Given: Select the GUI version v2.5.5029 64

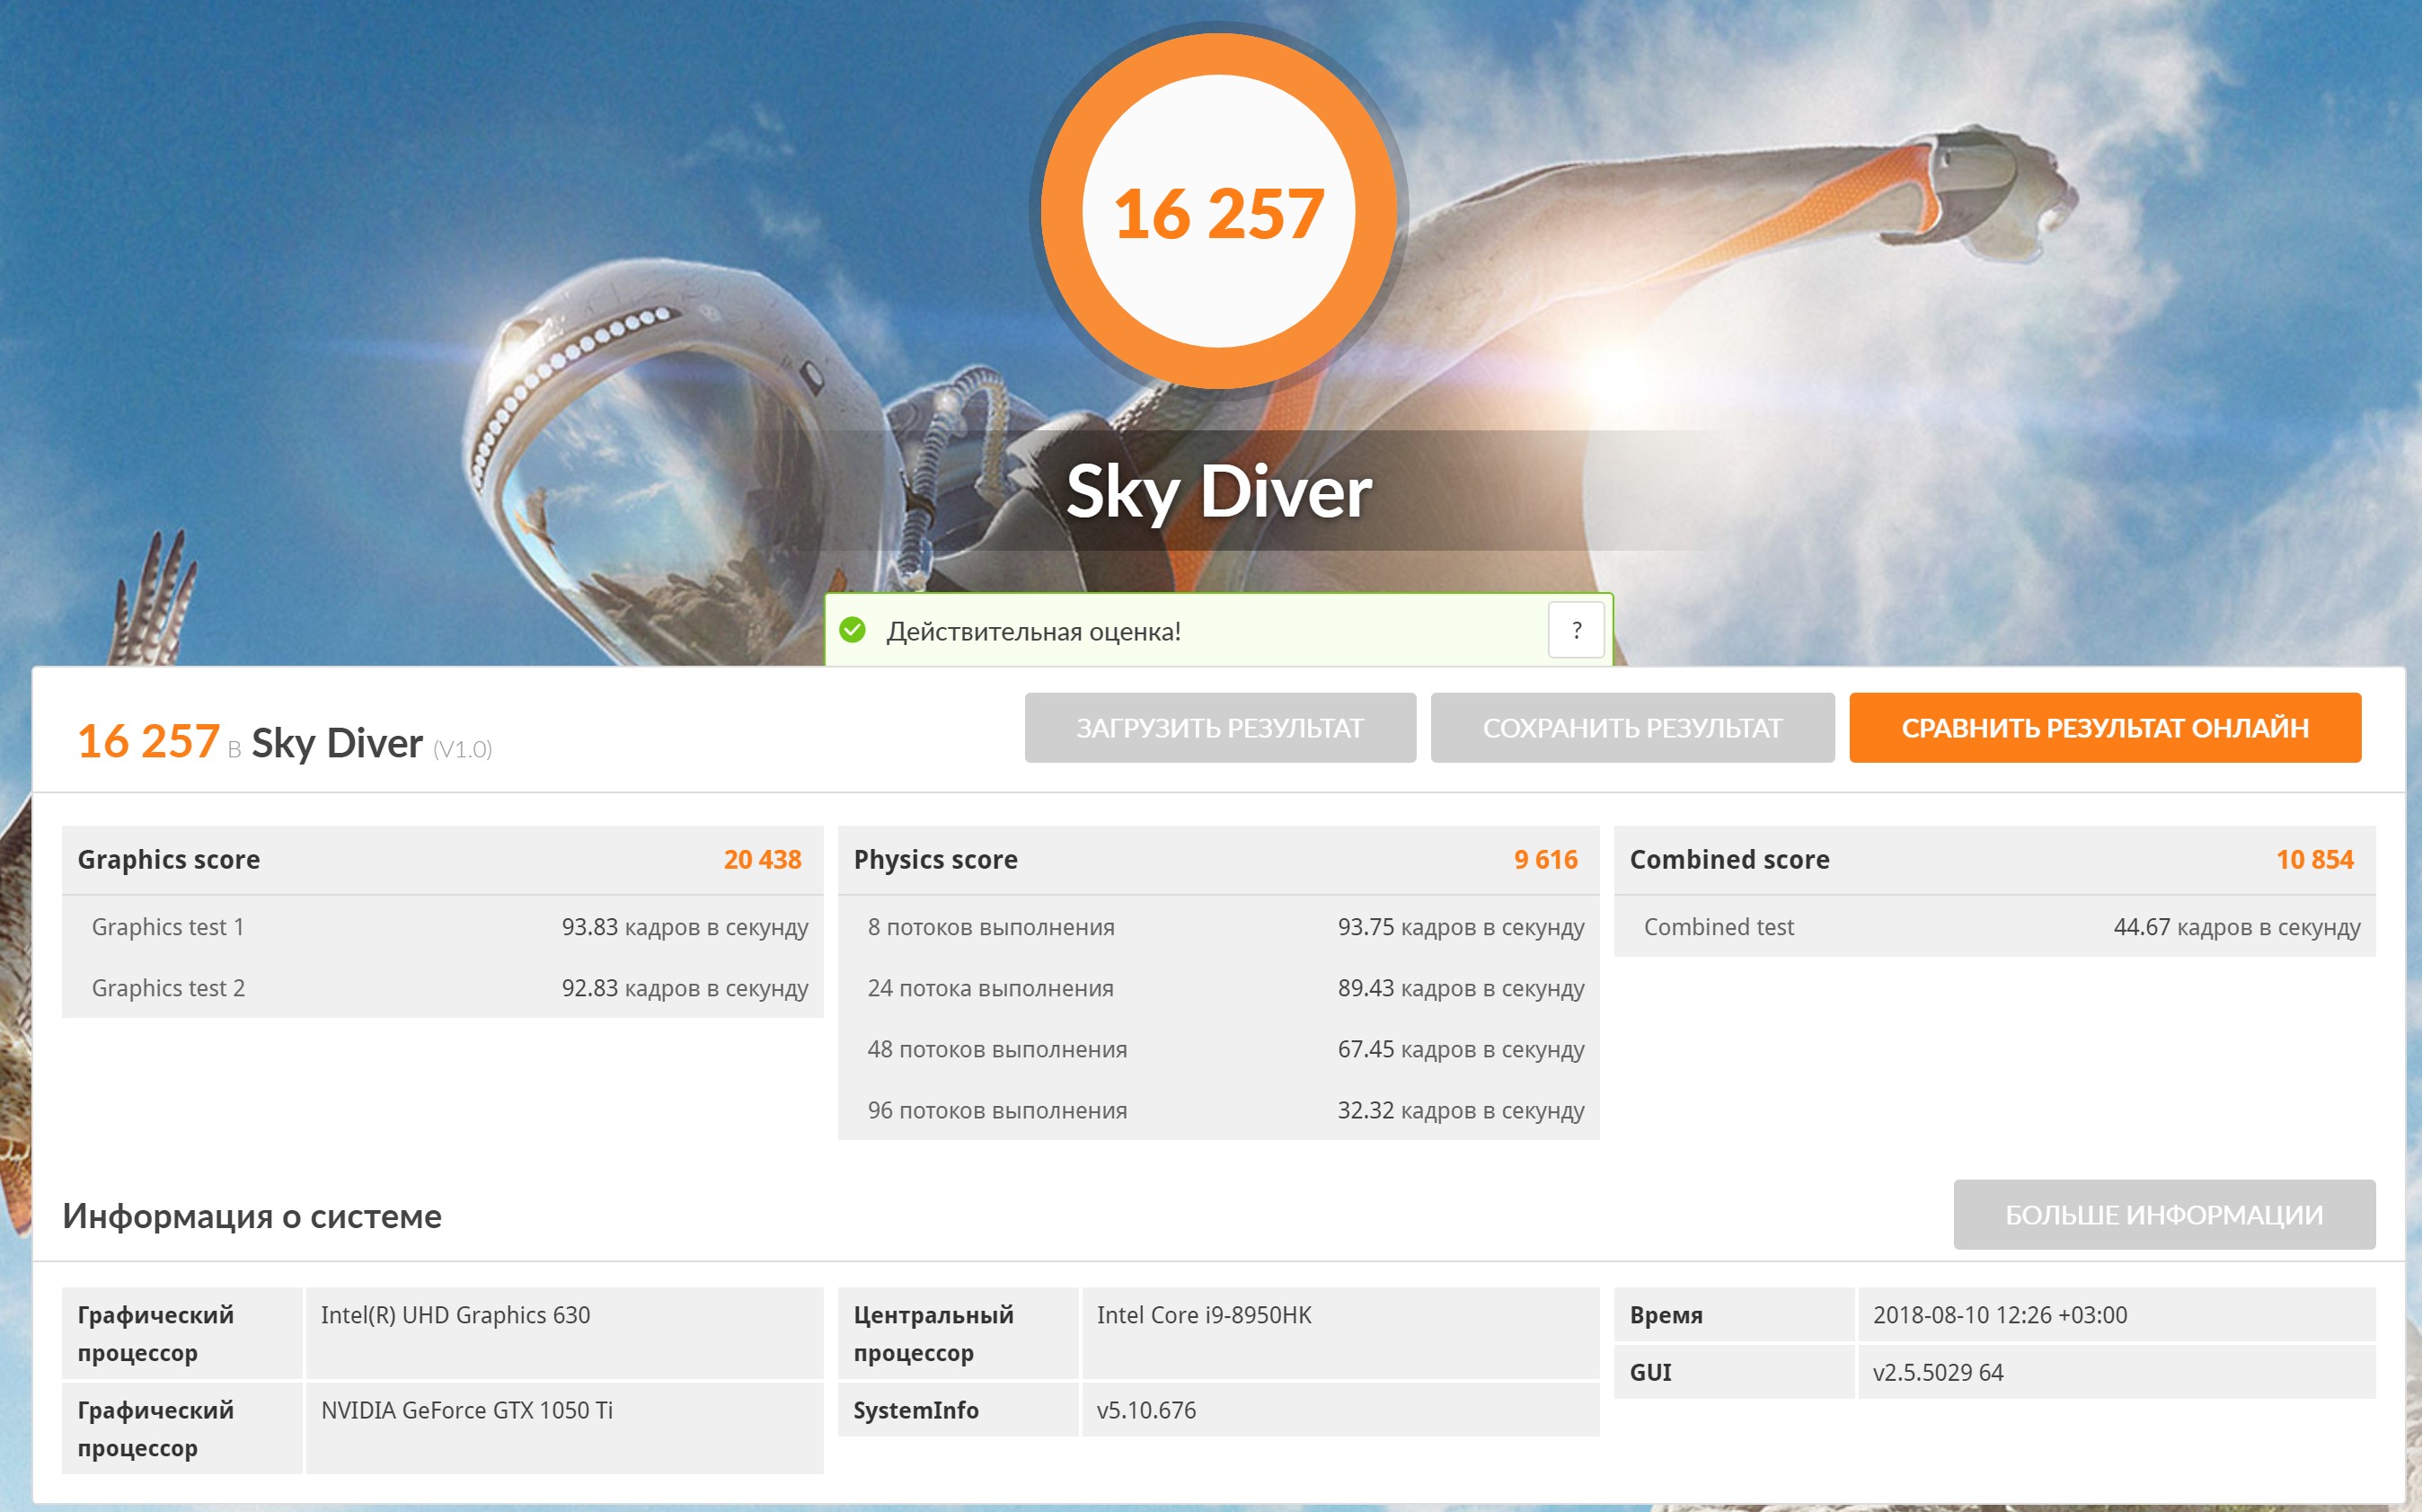Looking at the screenshot, I should click(x=1938, y=1373).
